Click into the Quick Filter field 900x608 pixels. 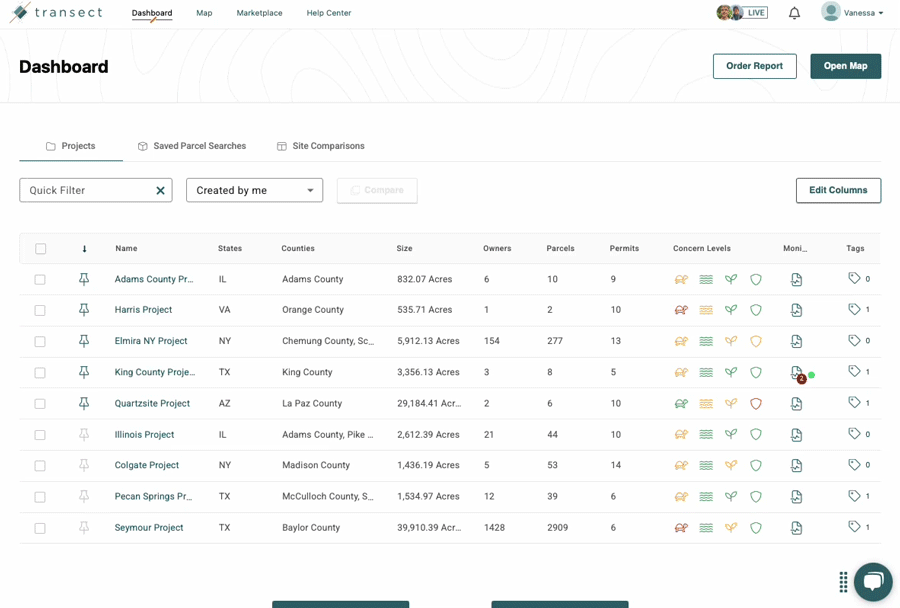[85, 190]
